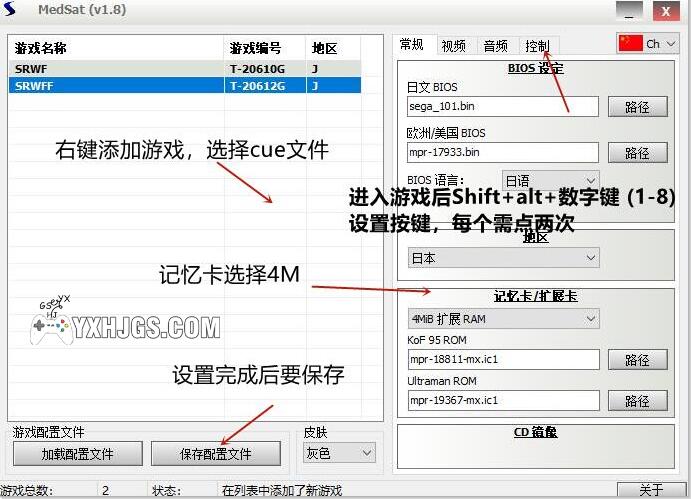Click the status text 在列表中添加了新游戏
This screenshot has height=499, width=691.
282,491
